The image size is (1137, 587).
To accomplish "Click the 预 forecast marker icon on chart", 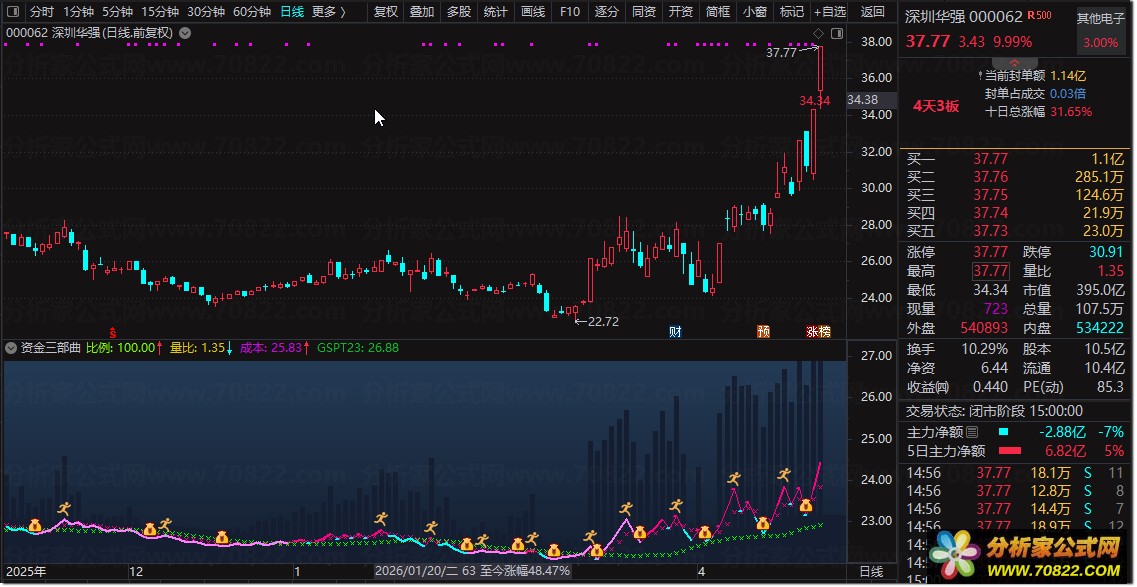I will click(764, 331).
